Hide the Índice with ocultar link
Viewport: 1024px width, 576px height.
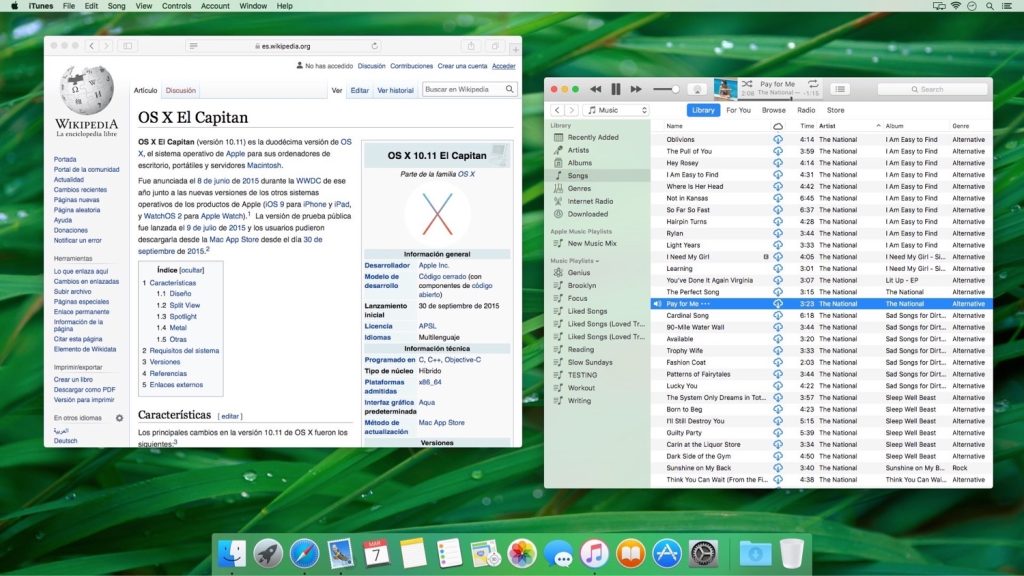tap(191, 270)
